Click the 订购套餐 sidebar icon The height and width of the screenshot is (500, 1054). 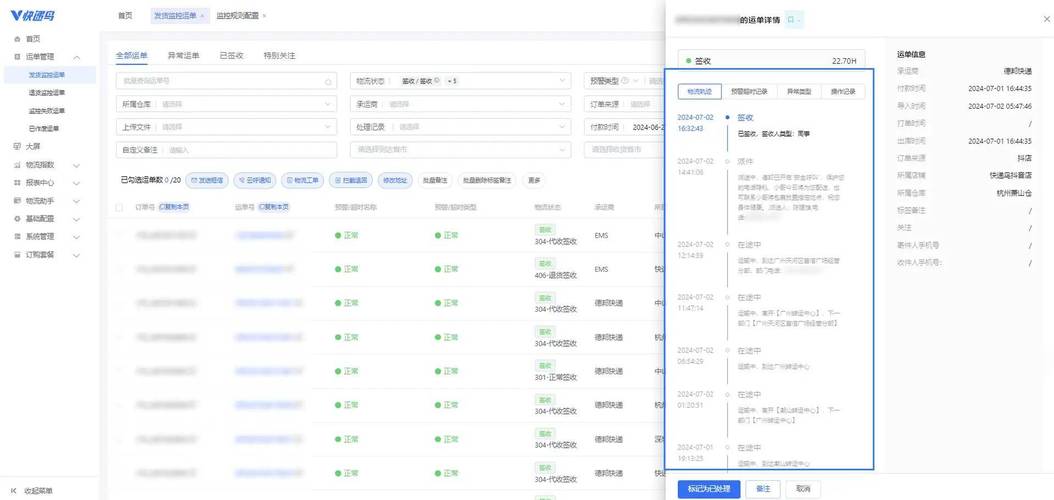click(17, 255)
